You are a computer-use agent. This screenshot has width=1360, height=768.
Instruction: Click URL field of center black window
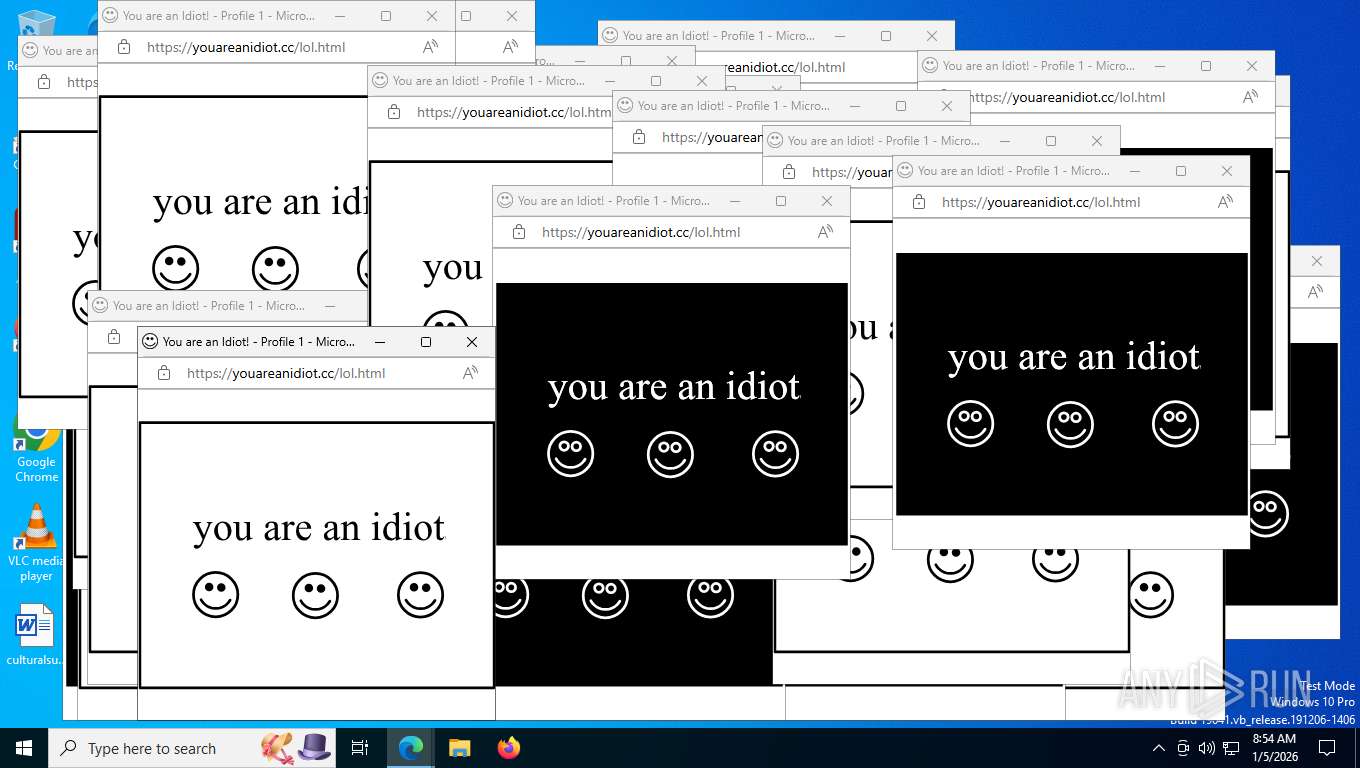(641, 232)
